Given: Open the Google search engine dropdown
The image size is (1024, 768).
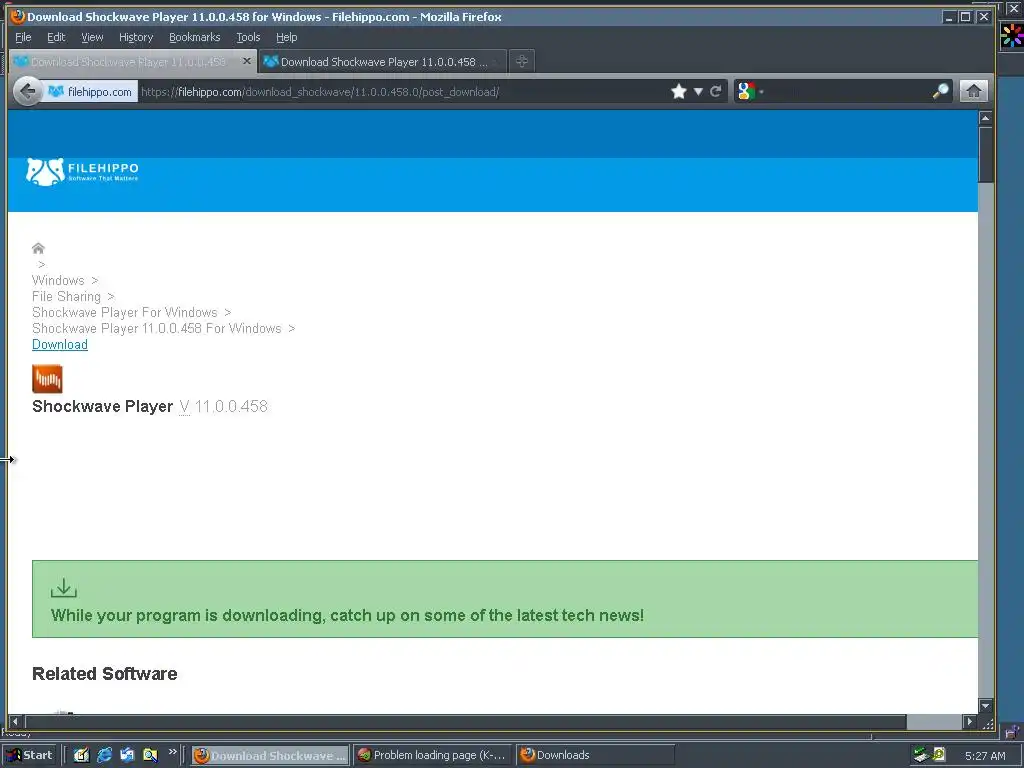Looking at the screenshot, I should coord(750,91).
